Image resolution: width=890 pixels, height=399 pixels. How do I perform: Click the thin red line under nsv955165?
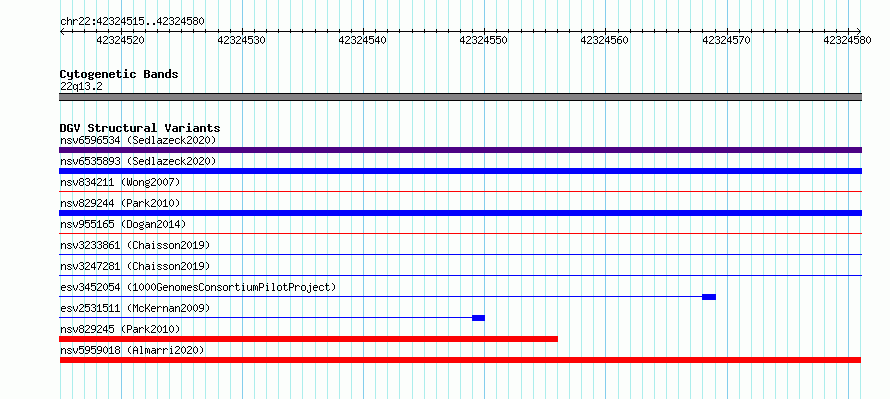point(460,234)
